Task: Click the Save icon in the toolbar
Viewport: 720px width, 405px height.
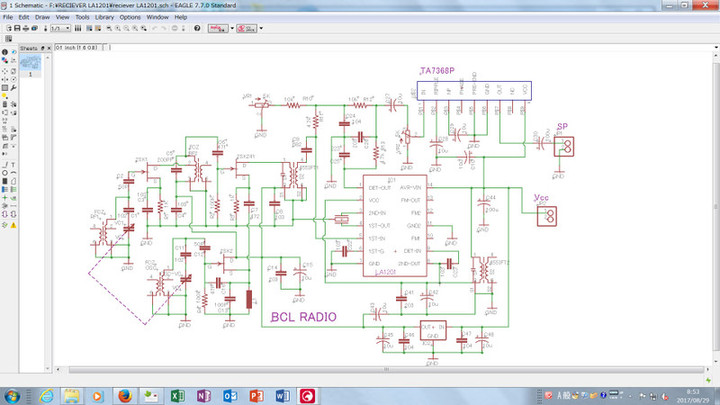Action: (16, 29)
